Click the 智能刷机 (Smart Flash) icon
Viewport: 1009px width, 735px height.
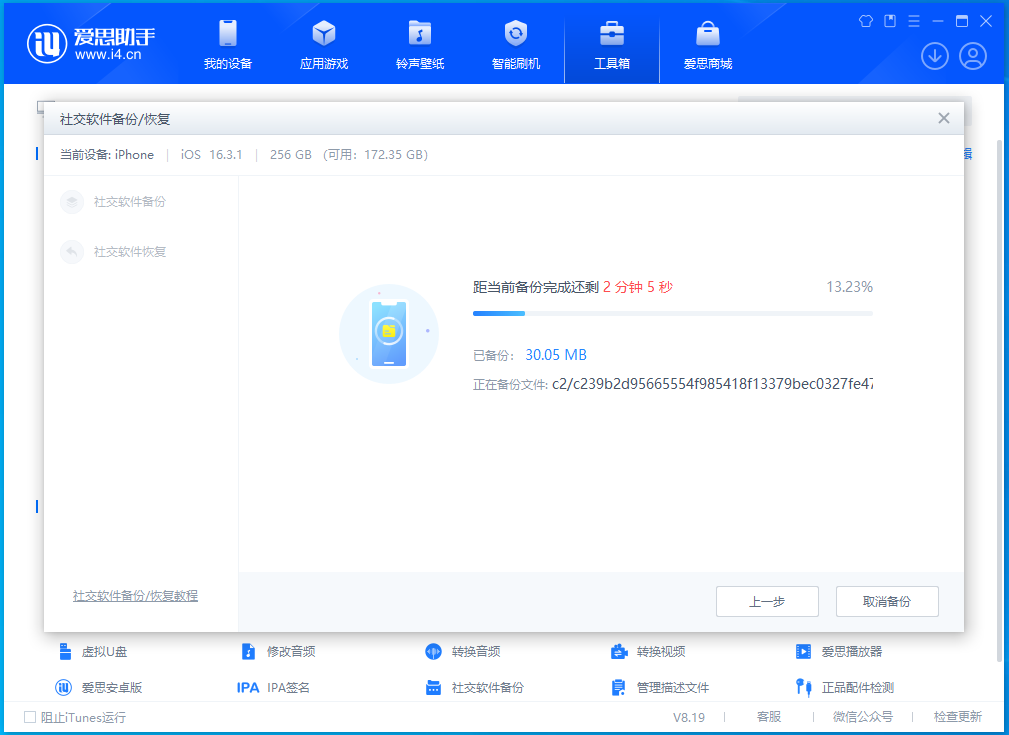pos(515,45)
